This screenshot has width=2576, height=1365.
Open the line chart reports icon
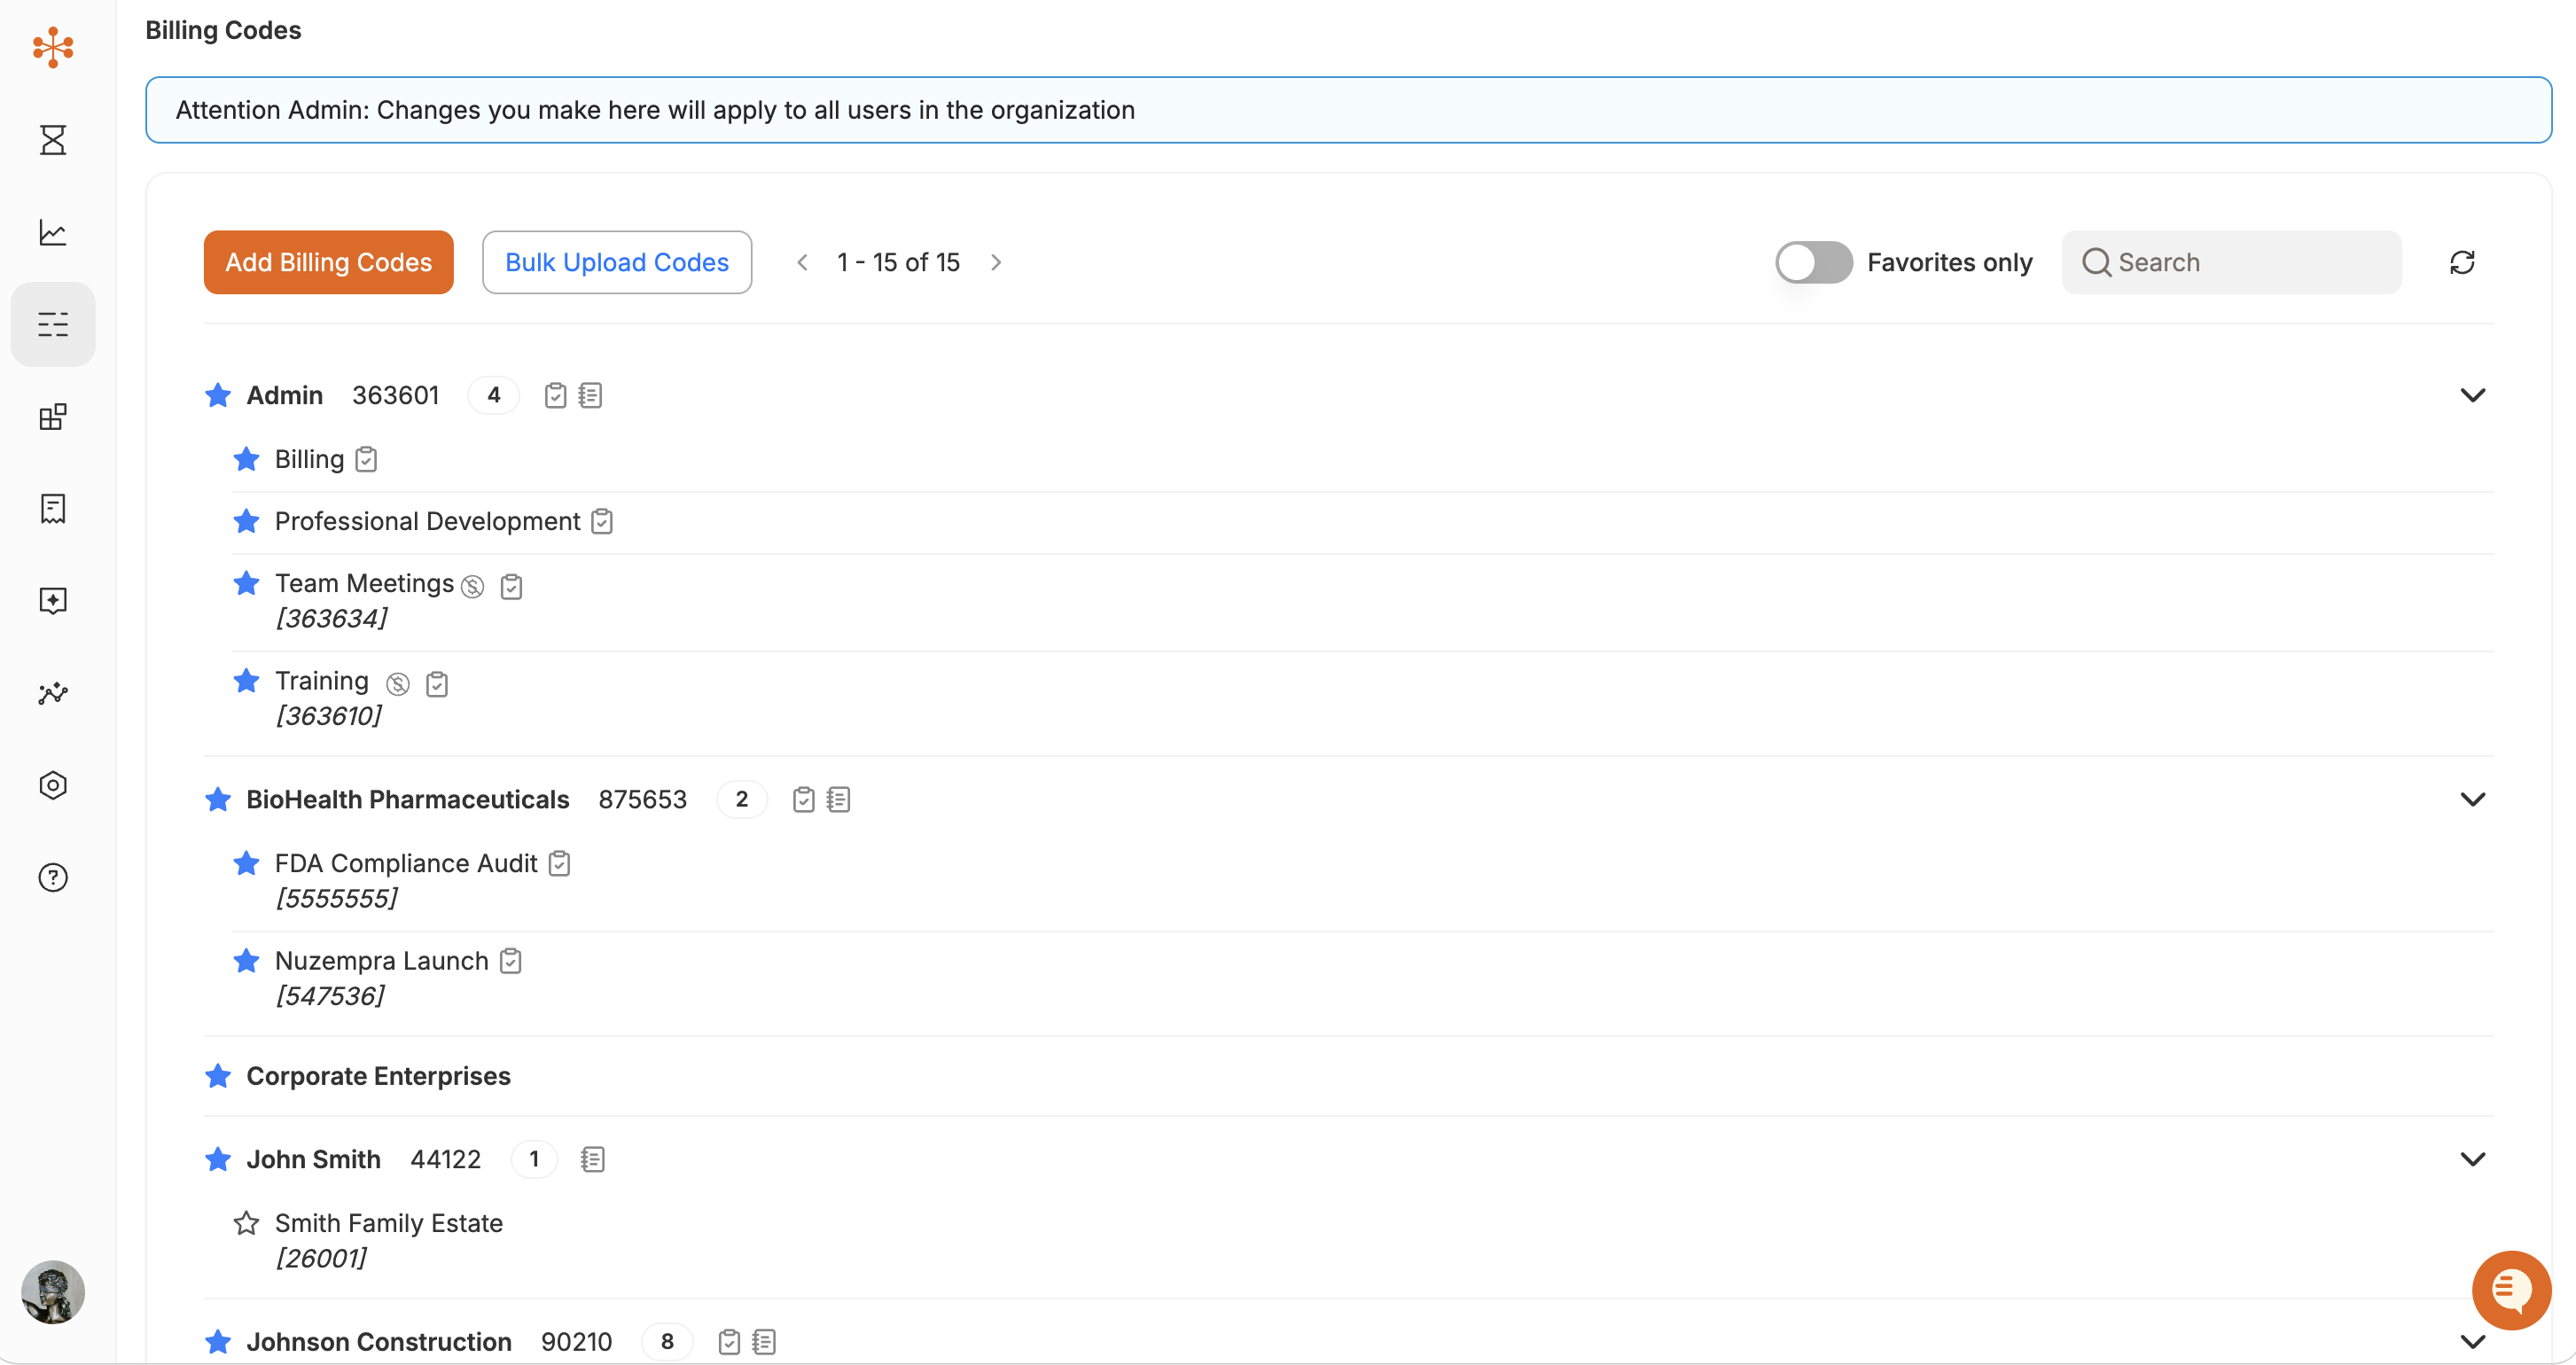53,232
